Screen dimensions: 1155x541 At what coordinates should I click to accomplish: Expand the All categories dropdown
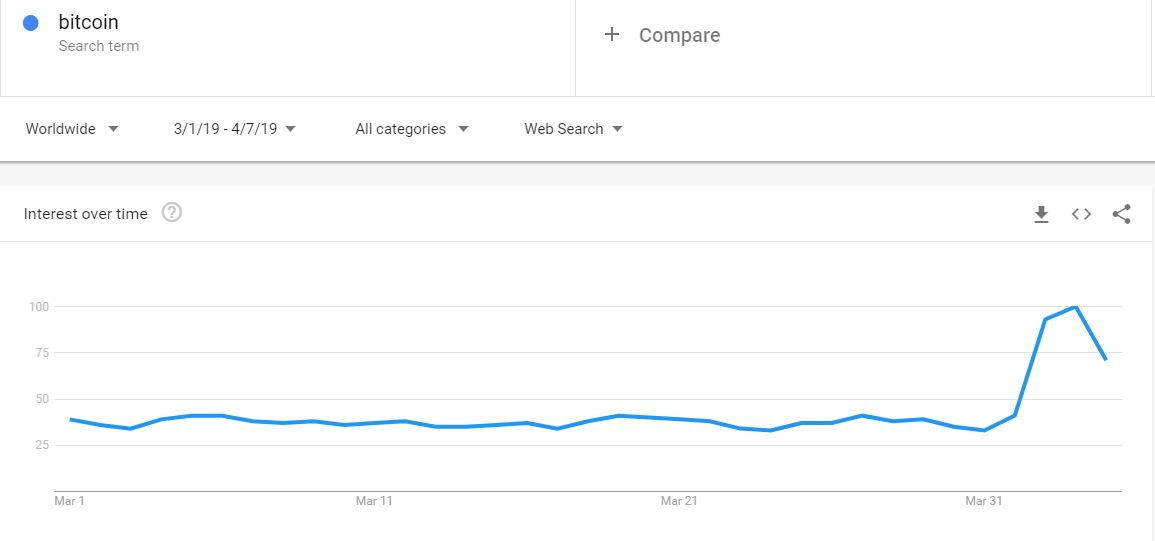click(x=412, y=129)
